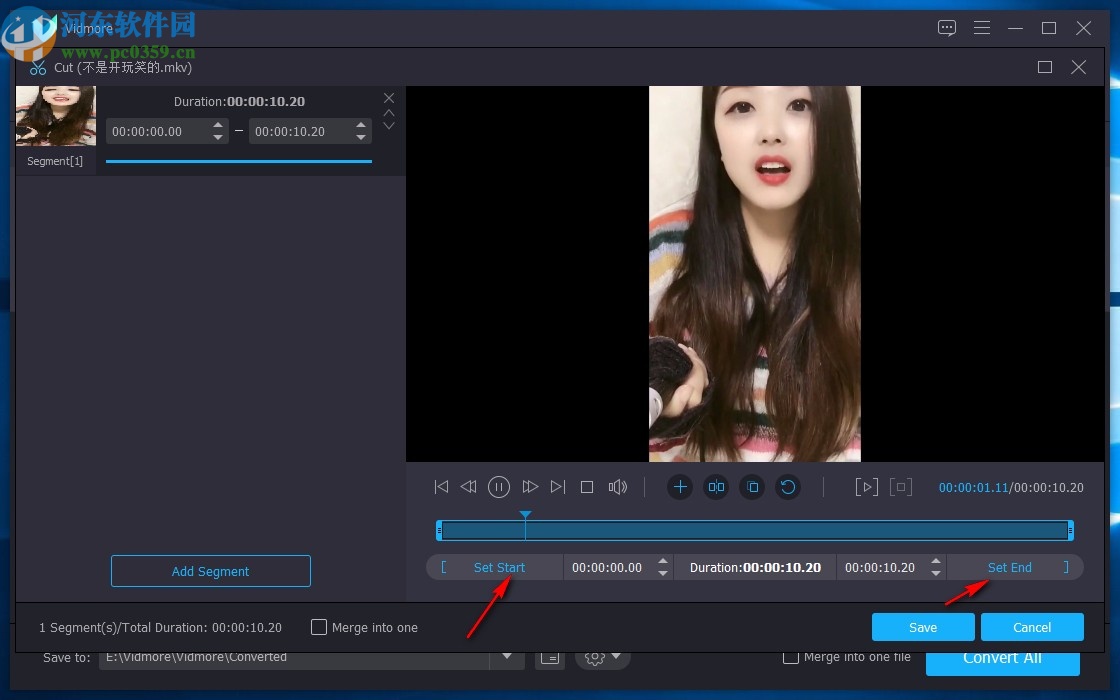The image size is (1120, 700).
Task: Click the playhead marker on the timeline slider
Action: (x=525, y=513)
